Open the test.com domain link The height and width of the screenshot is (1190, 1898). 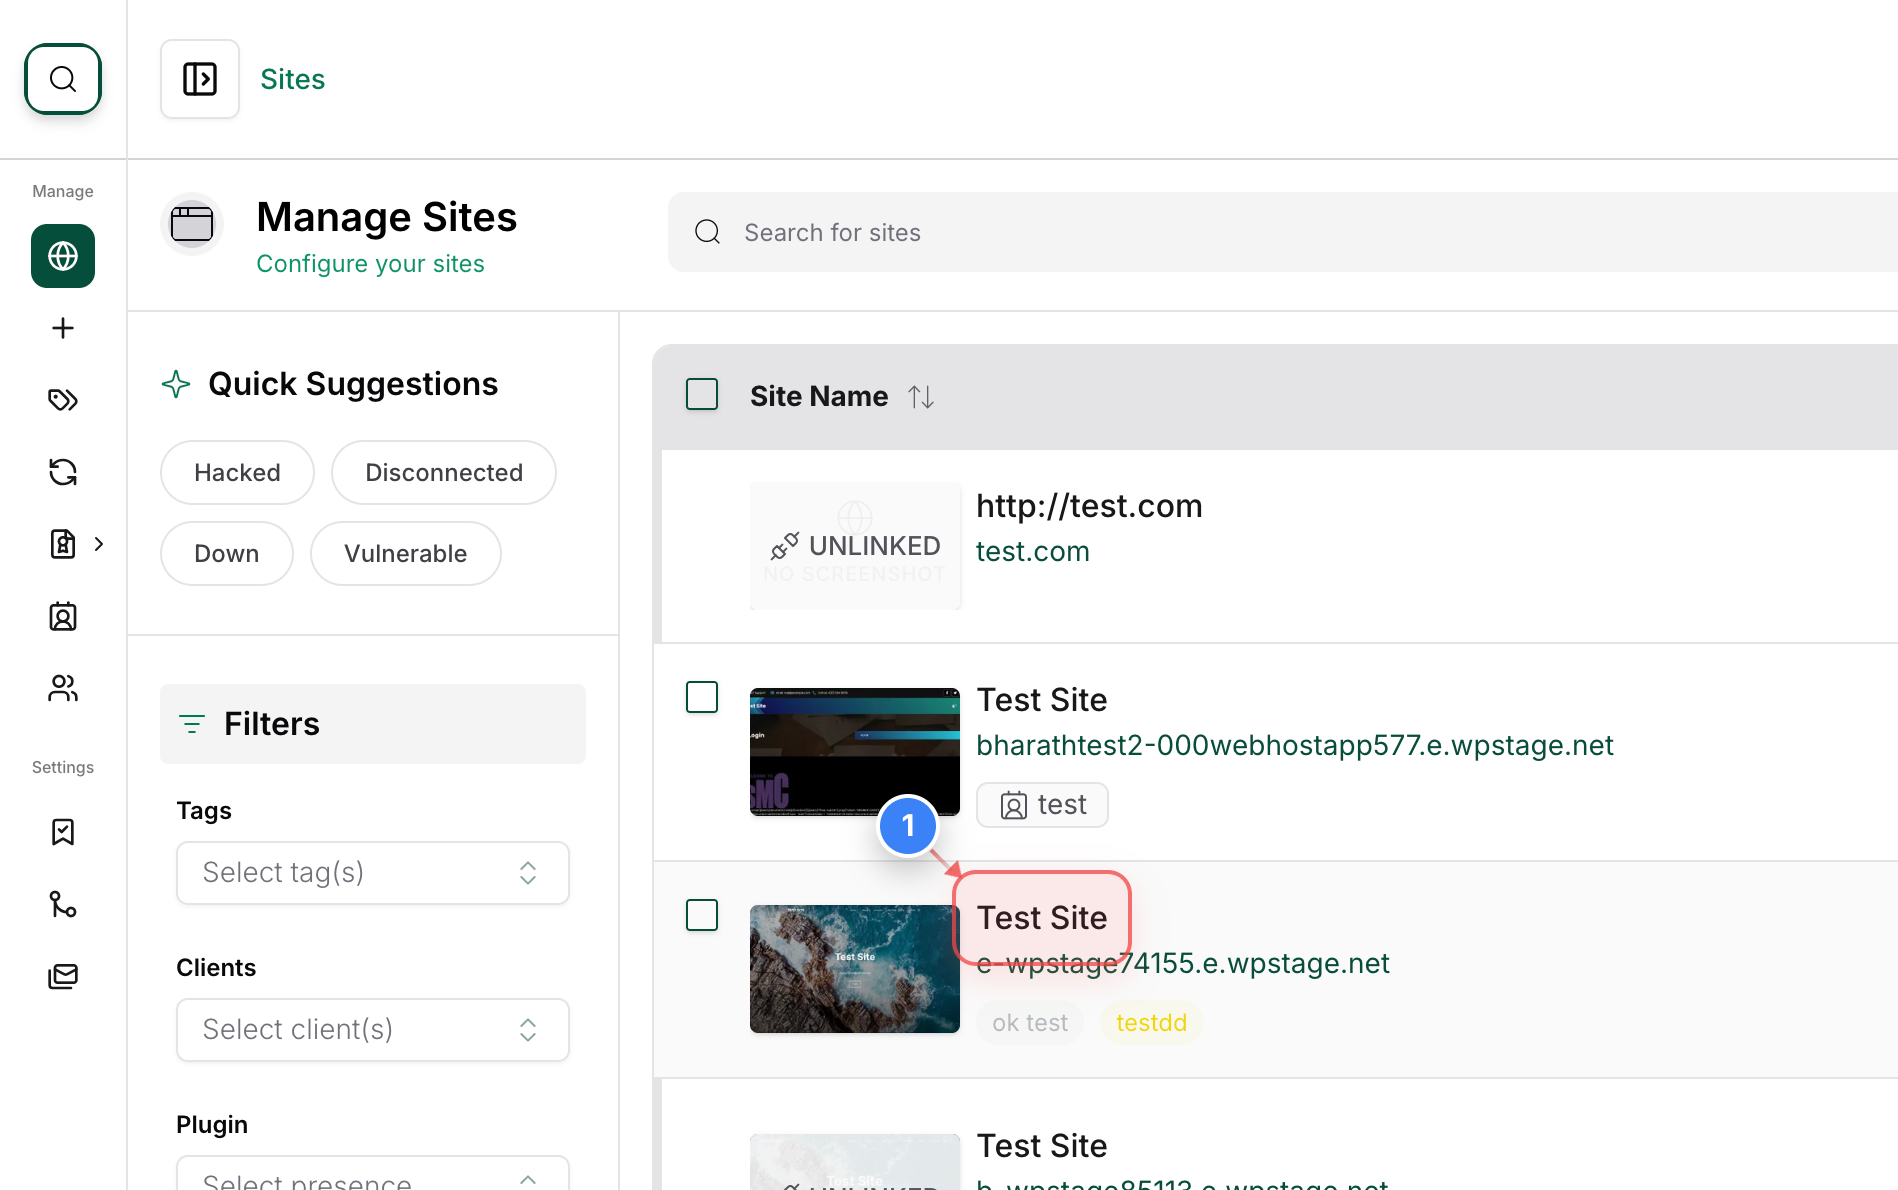click(x=1033, y=551)
